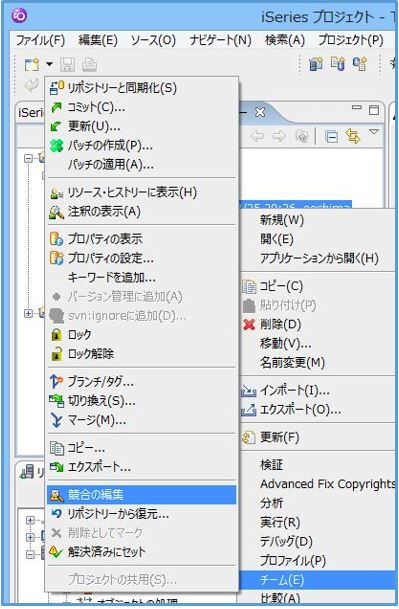Click the Print toolbar icon

coord(89,64)
